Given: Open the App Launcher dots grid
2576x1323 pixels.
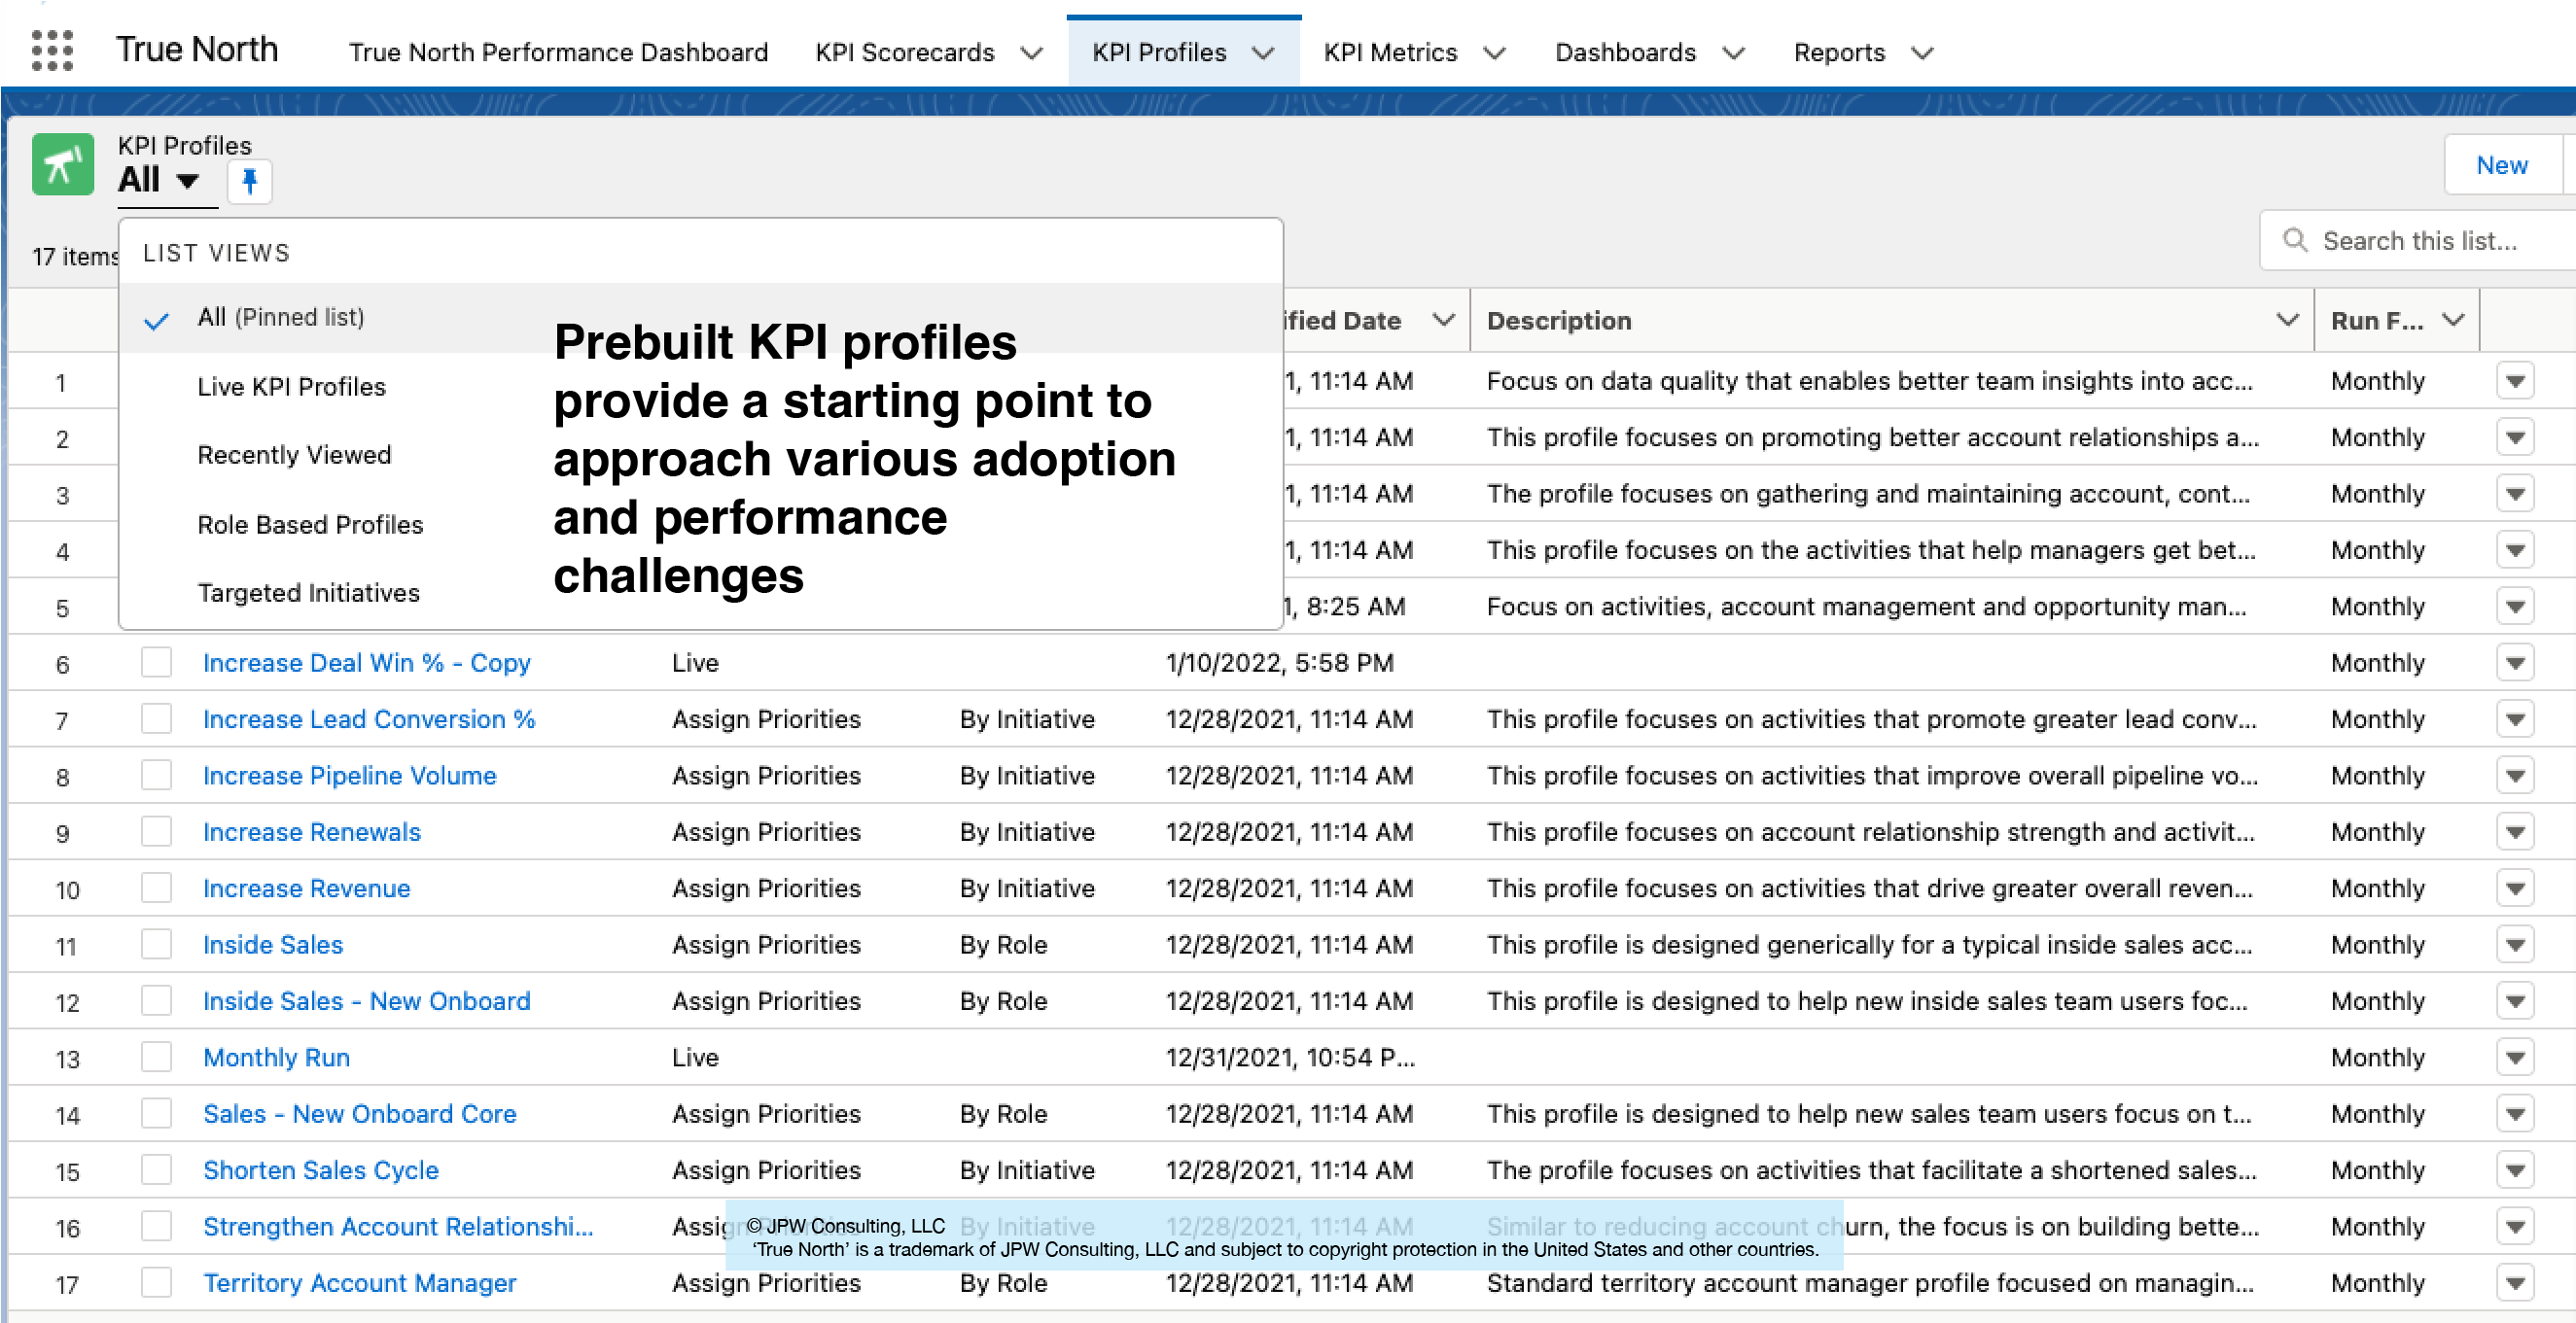Looking at the screenshot, I should 52,50.
